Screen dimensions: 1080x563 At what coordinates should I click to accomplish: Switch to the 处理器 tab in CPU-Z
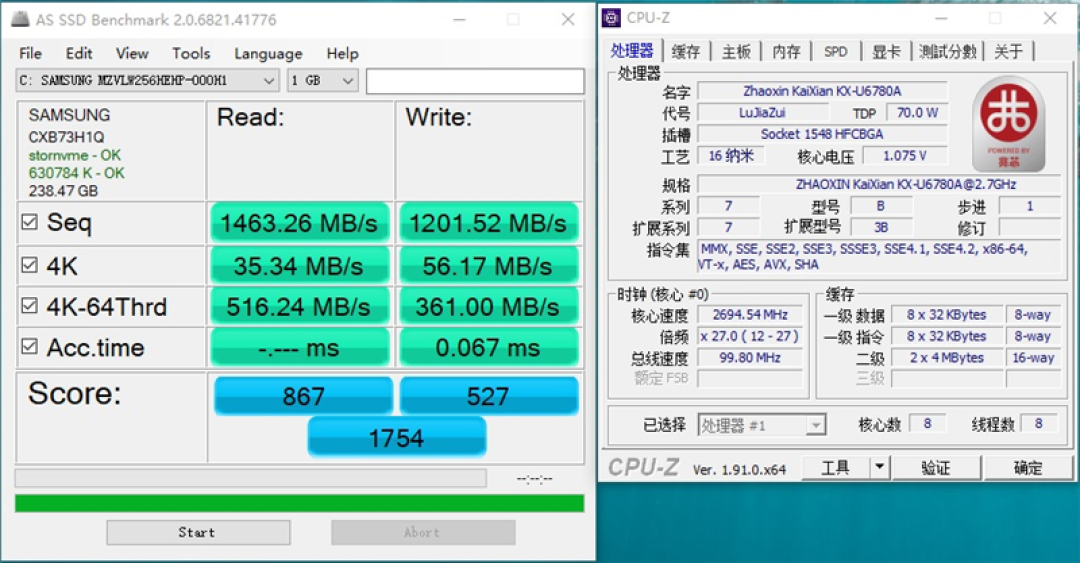pyautogui.click(x=632, y=50)
